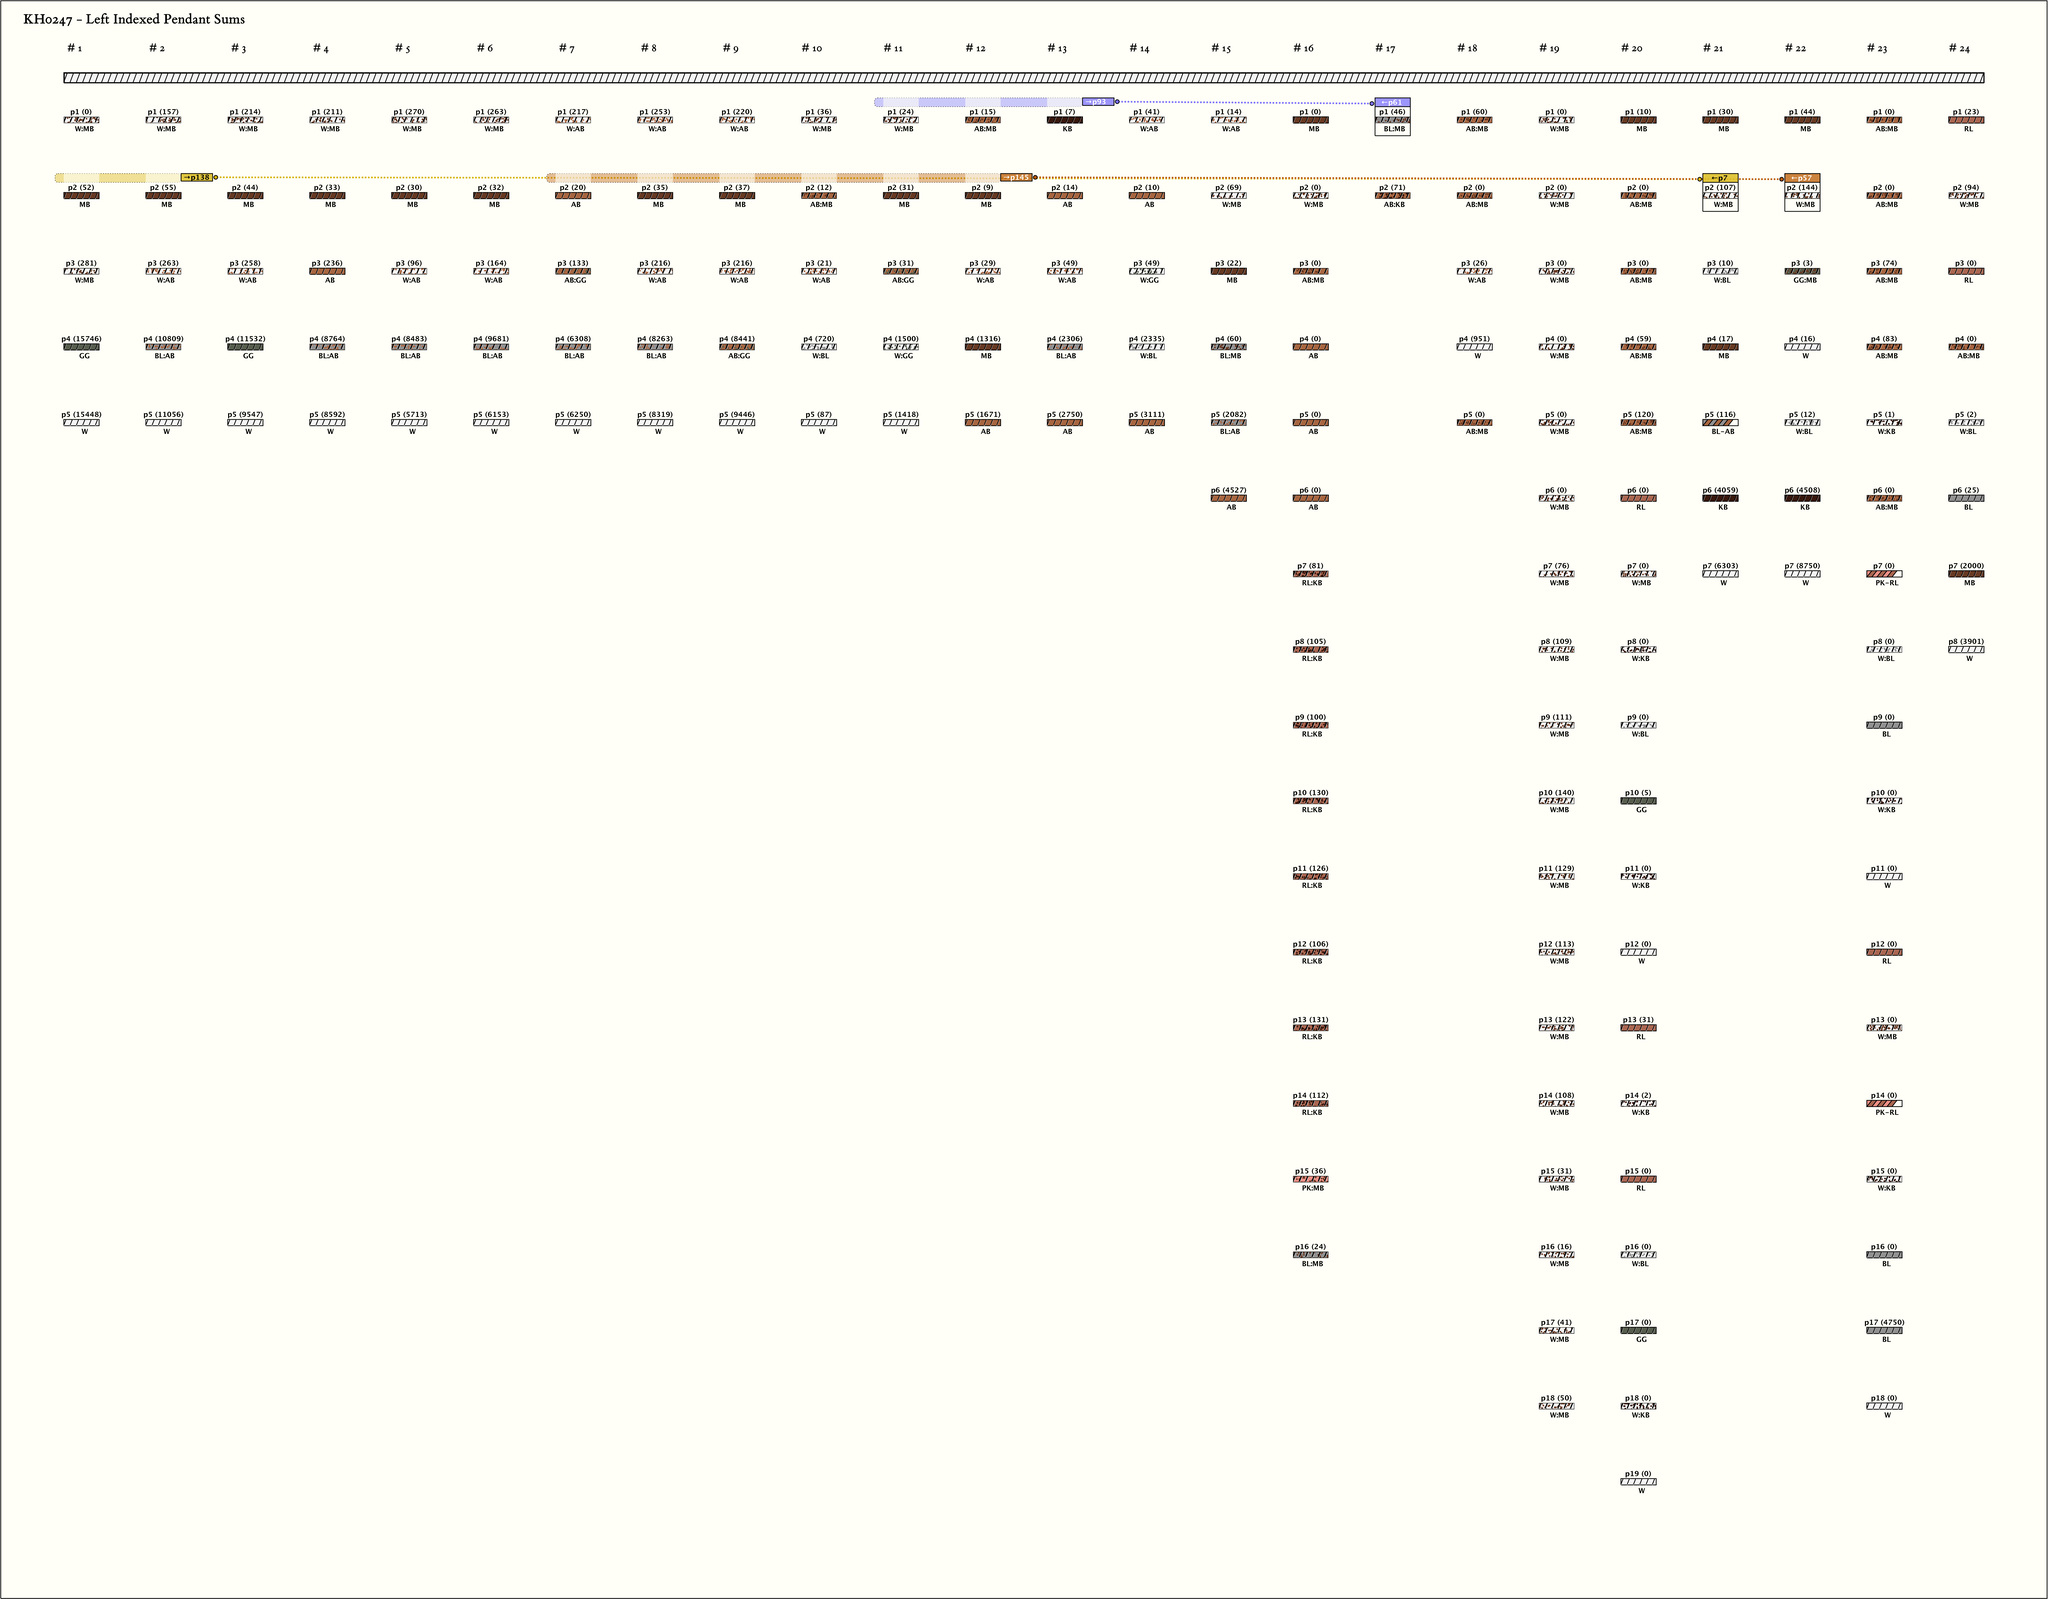The image size is (2048, 1599).
Task: Select pendant label p8 (3901)
Action: tap(1966, 642)
